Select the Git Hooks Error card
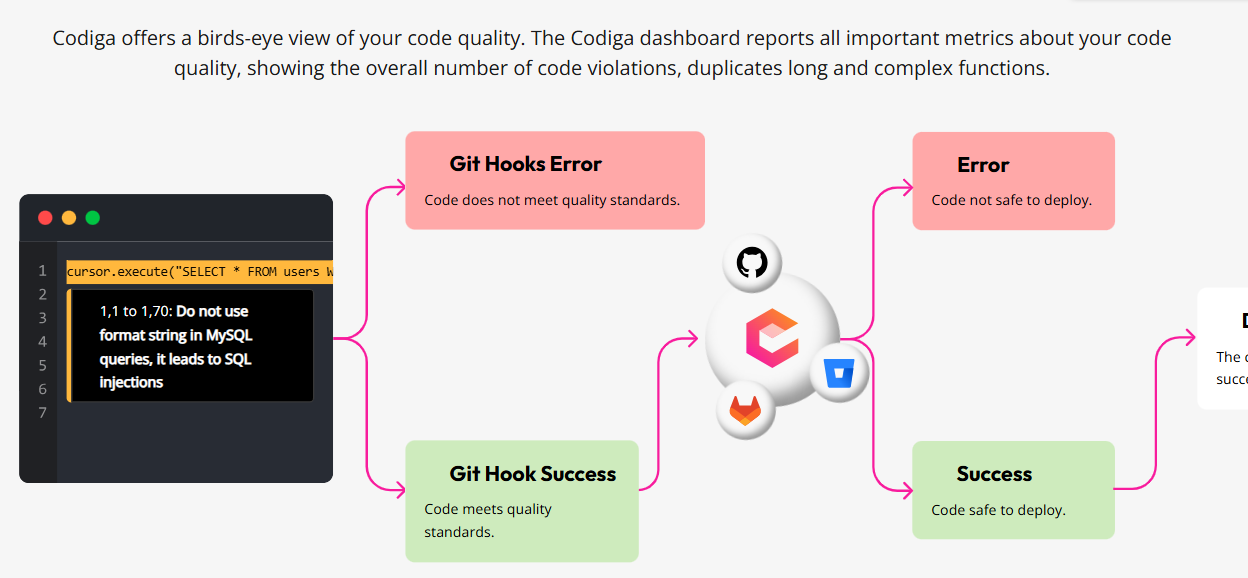Screen dimensions: 1248x578 (555, 180)
